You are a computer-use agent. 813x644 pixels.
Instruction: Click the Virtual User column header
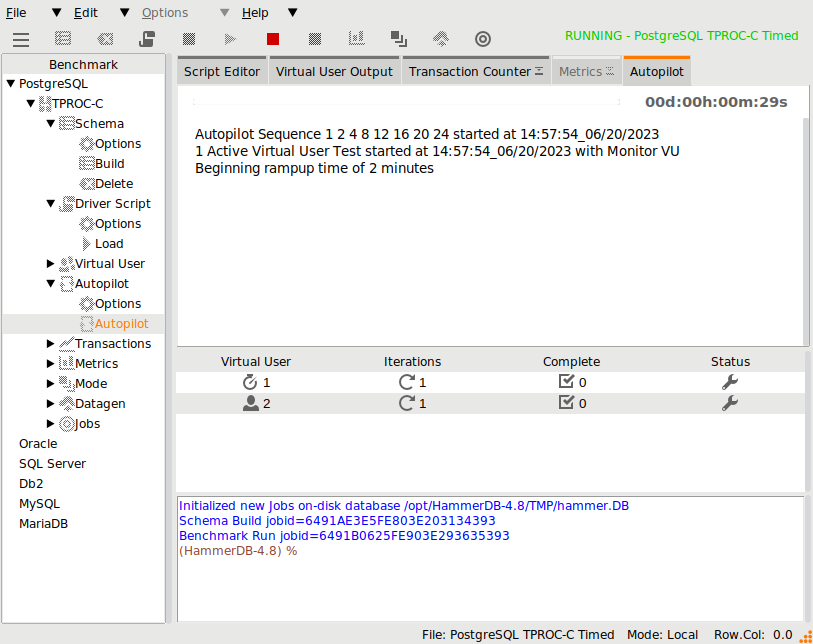tap(256, 361)
